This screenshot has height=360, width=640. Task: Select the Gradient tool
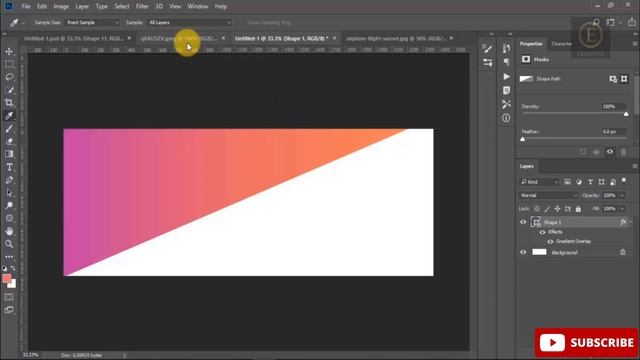pyautogui.click(x=9, y=154)
